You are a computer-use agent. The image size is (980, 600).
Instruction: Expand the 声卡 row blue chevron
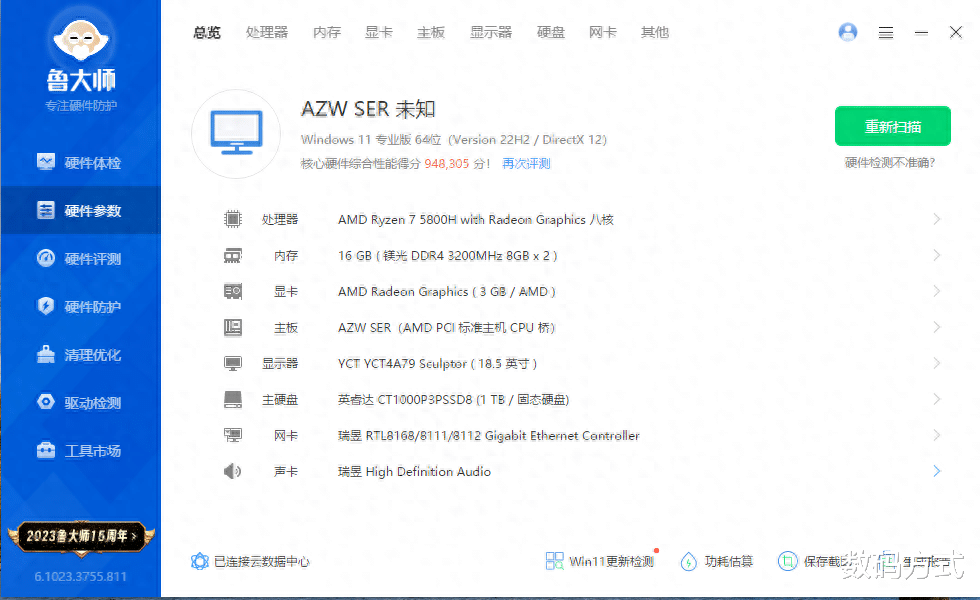pyautogui.click(x=936, y=471)
